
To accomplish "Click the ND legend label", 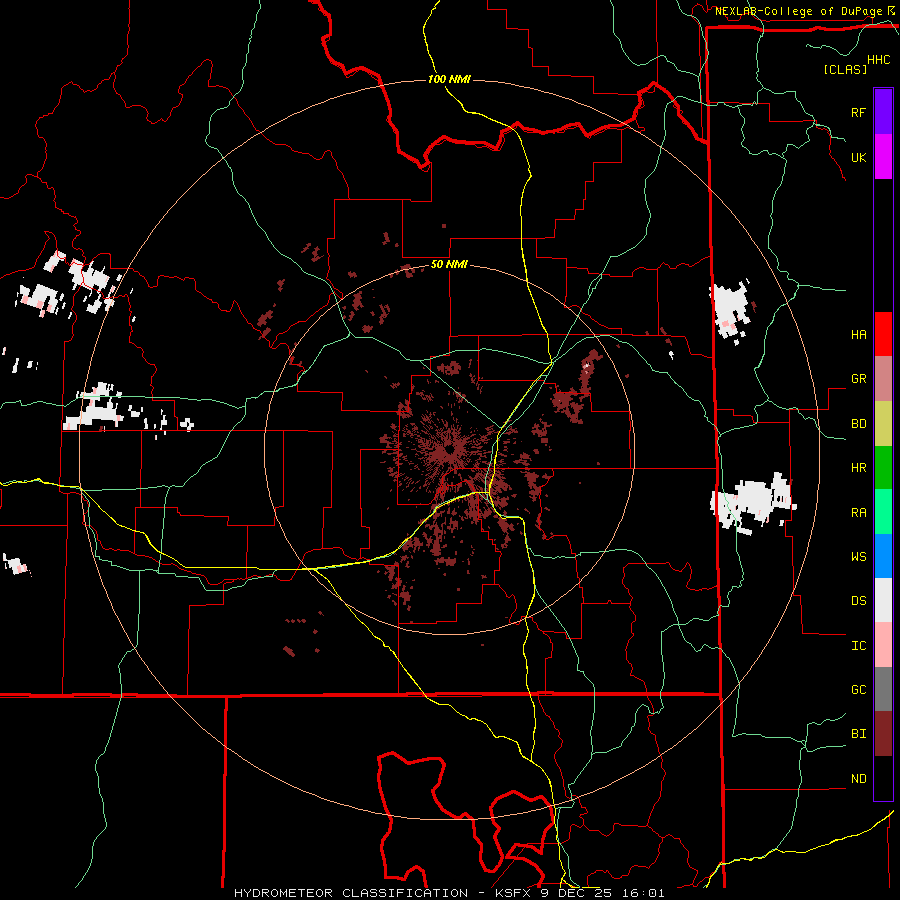I will (858, 779).
